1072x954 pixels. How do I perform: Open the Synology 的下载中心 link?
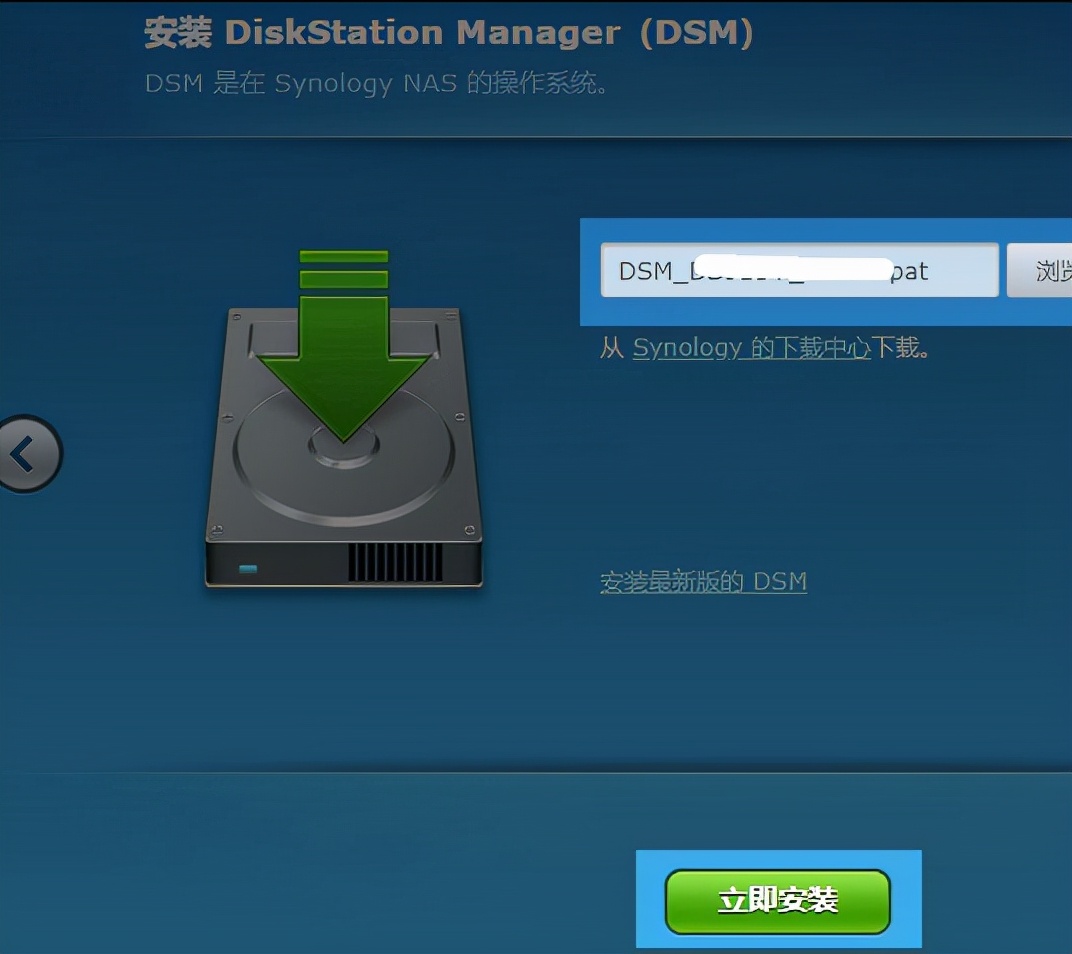point(751,348)
